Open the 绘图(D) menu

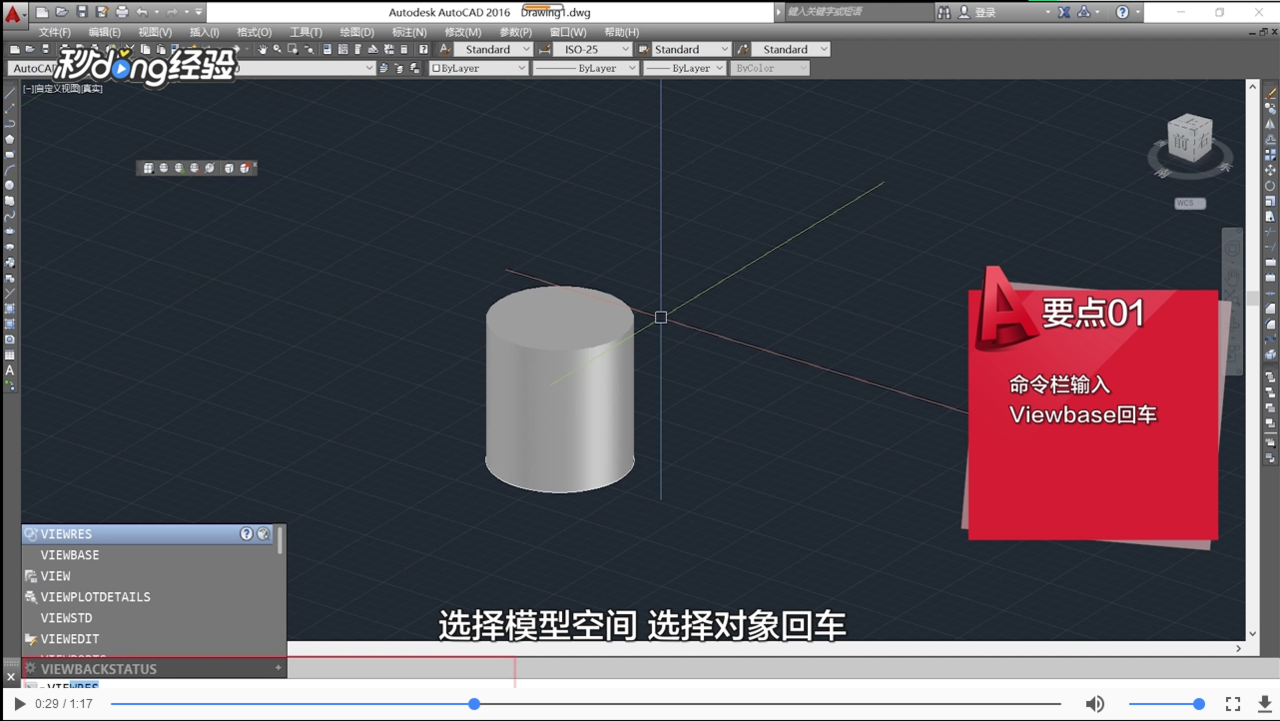pos(357,32)
